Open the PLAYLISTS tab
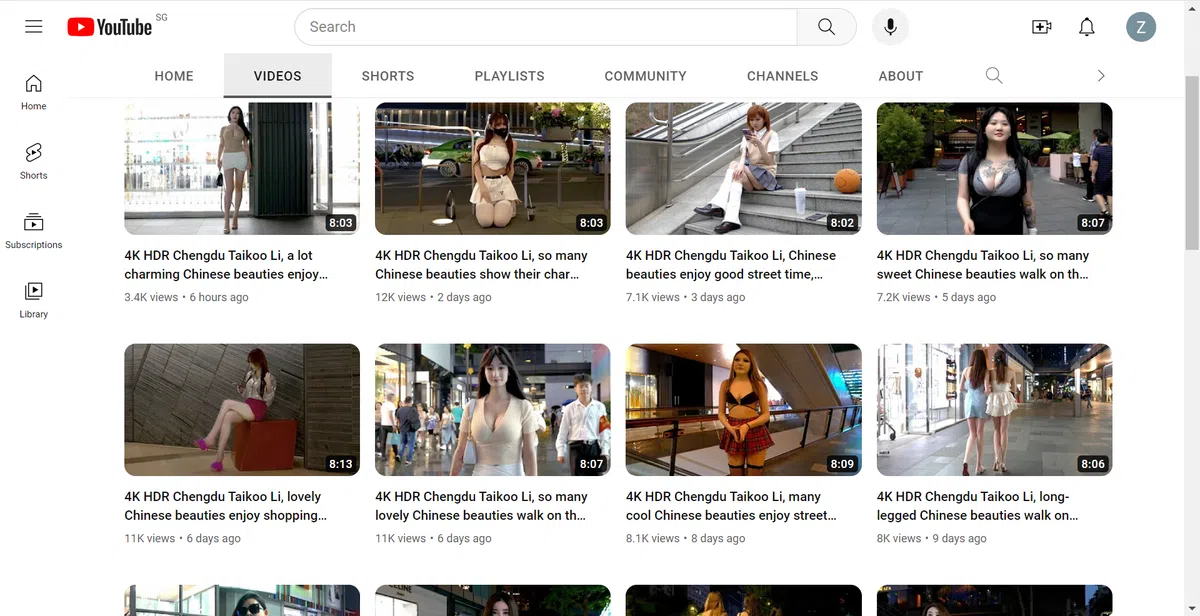The height and width of the screenshot is (616, 1200). [509, 75]
